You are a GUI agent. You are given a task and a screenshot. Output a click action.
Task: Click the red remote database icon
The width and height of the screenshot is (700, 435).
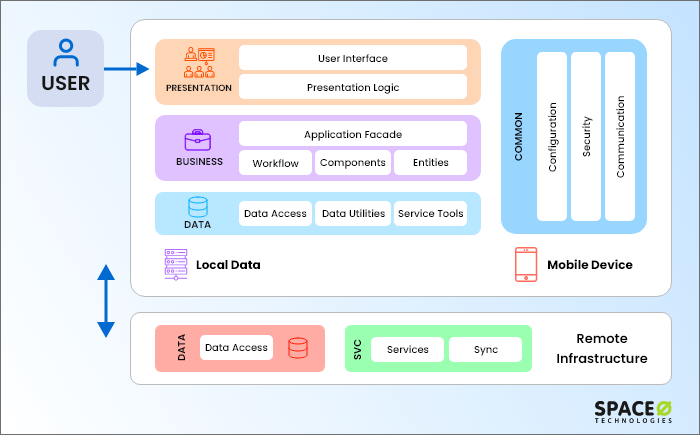point(298,348)
